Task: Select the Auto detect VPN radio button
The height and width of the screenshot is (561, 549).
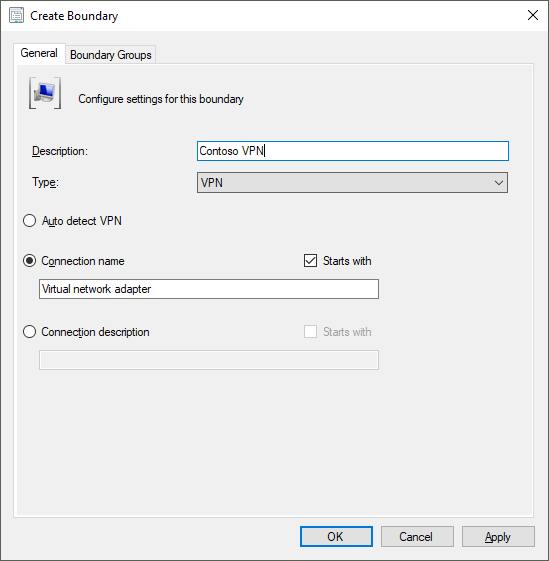Action: (29, 221)
